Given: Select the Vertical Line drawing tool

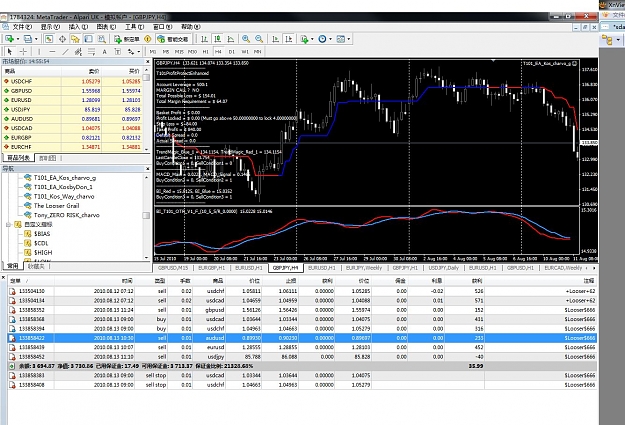Looking at the screenshot, I should 39,51.
